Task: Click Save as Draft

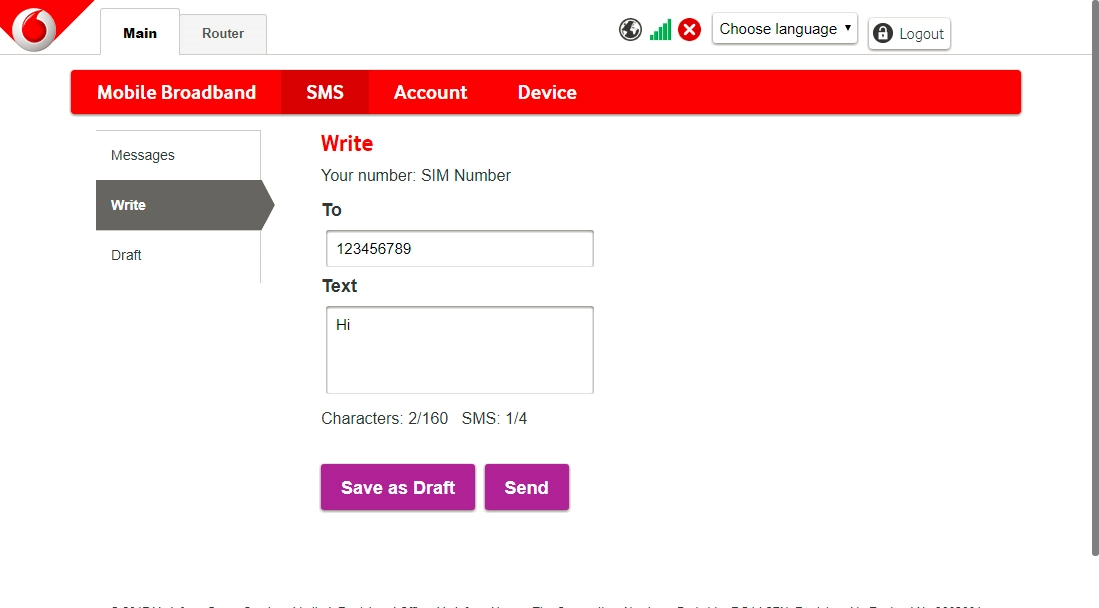Action: coord(398,487)
